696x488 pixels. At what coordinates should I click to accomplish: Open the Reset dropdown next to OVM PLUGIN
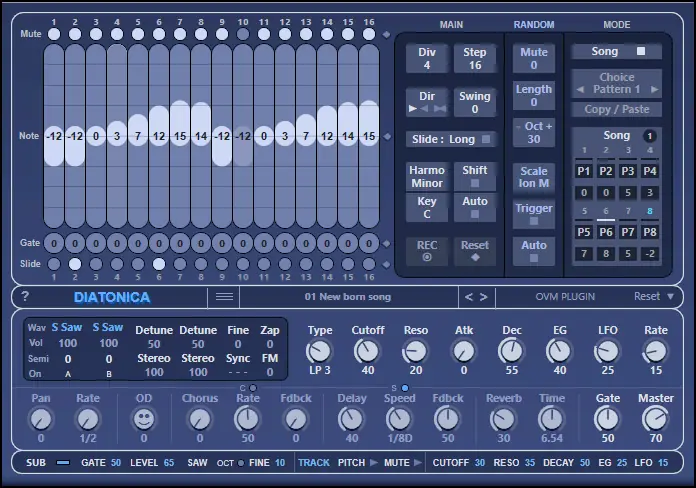(653, 297)
